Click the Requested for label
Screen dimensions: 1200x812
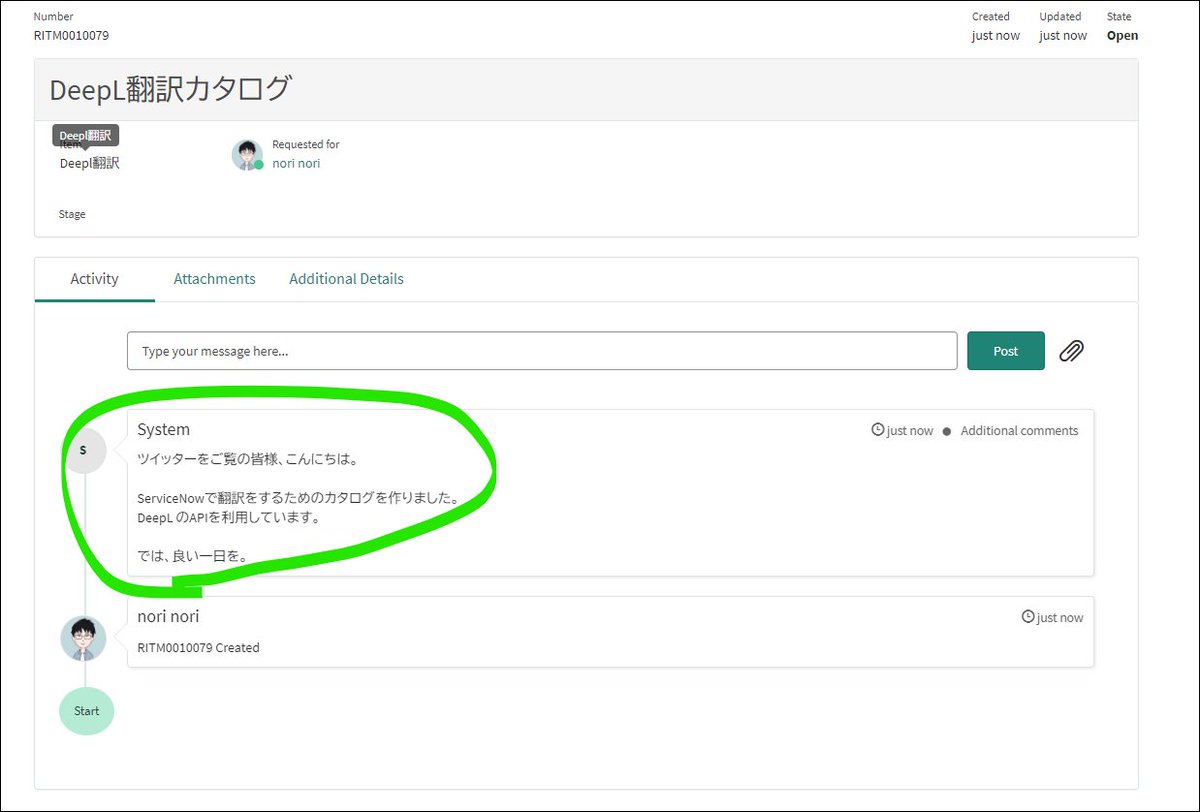pos(306,144)
